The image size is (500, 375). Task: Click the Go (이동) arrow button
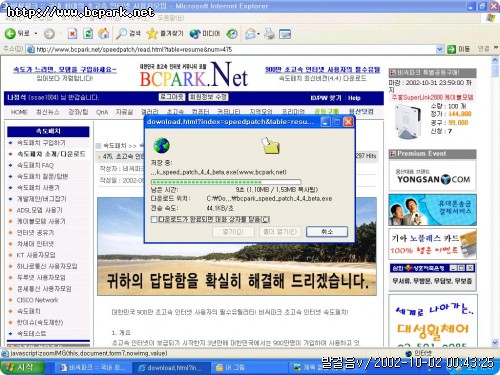pos(451,49)
